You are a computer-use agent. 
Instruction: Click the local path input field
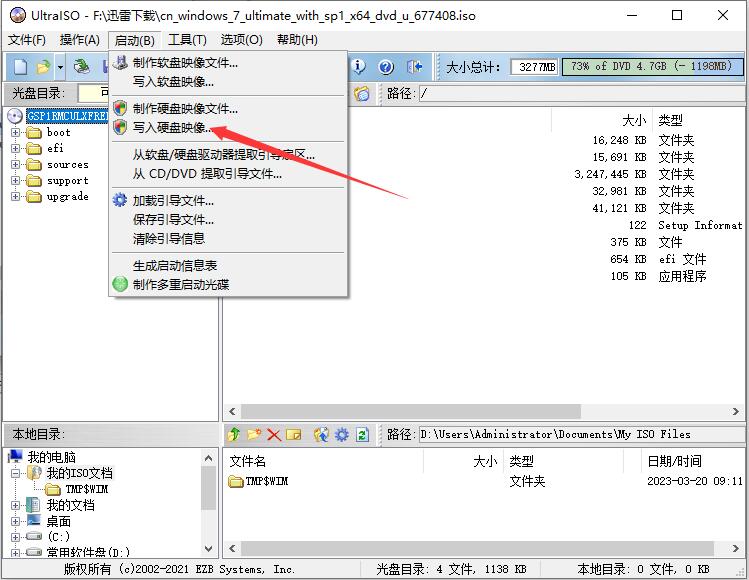pyautogui.click(x=582, y=434)
